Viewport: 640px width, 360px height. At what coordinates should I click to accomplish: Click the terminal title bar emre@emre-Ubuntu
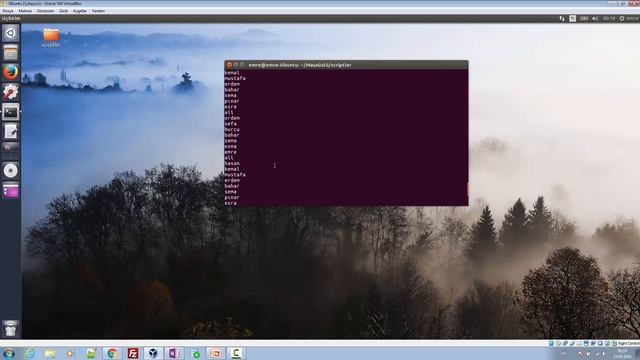click(346, 65)
